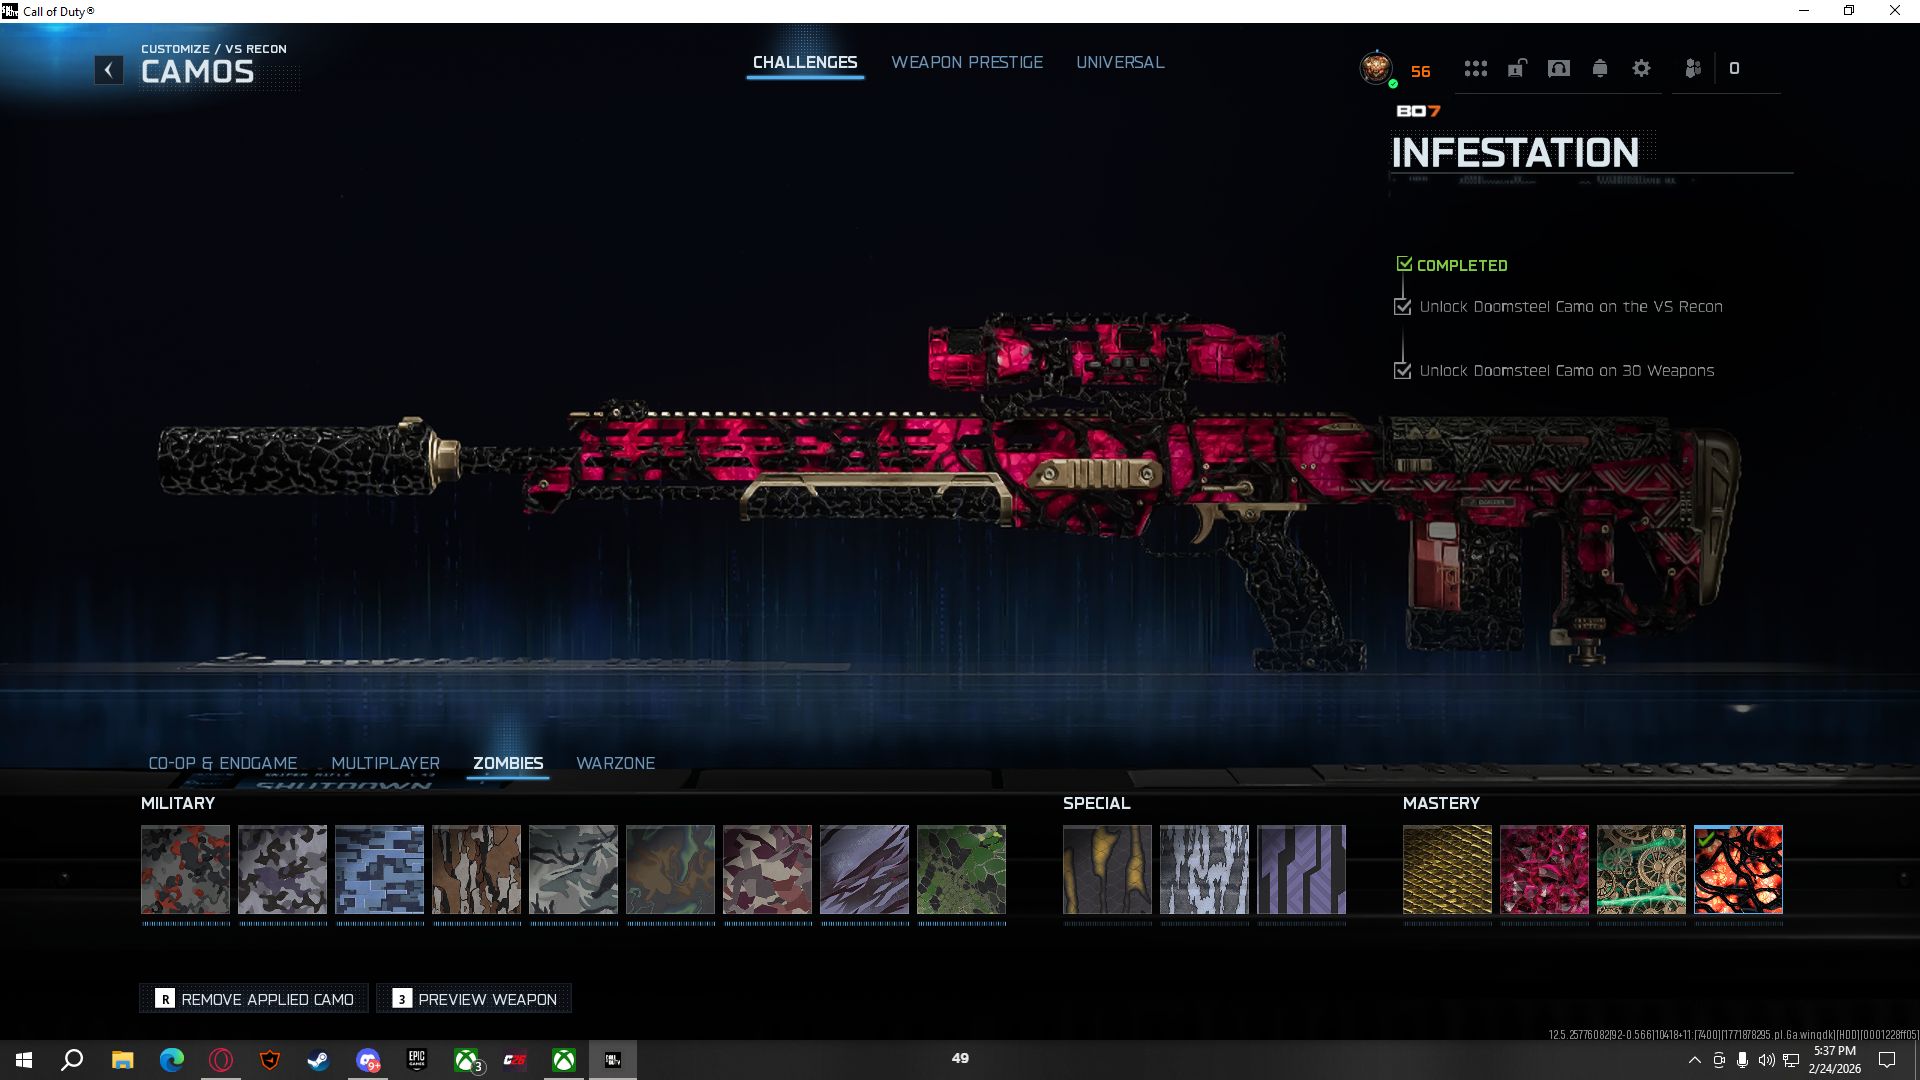Open the notifications bell icon
This screenshot has width=1920, height=1080.
pos(1600,69)
